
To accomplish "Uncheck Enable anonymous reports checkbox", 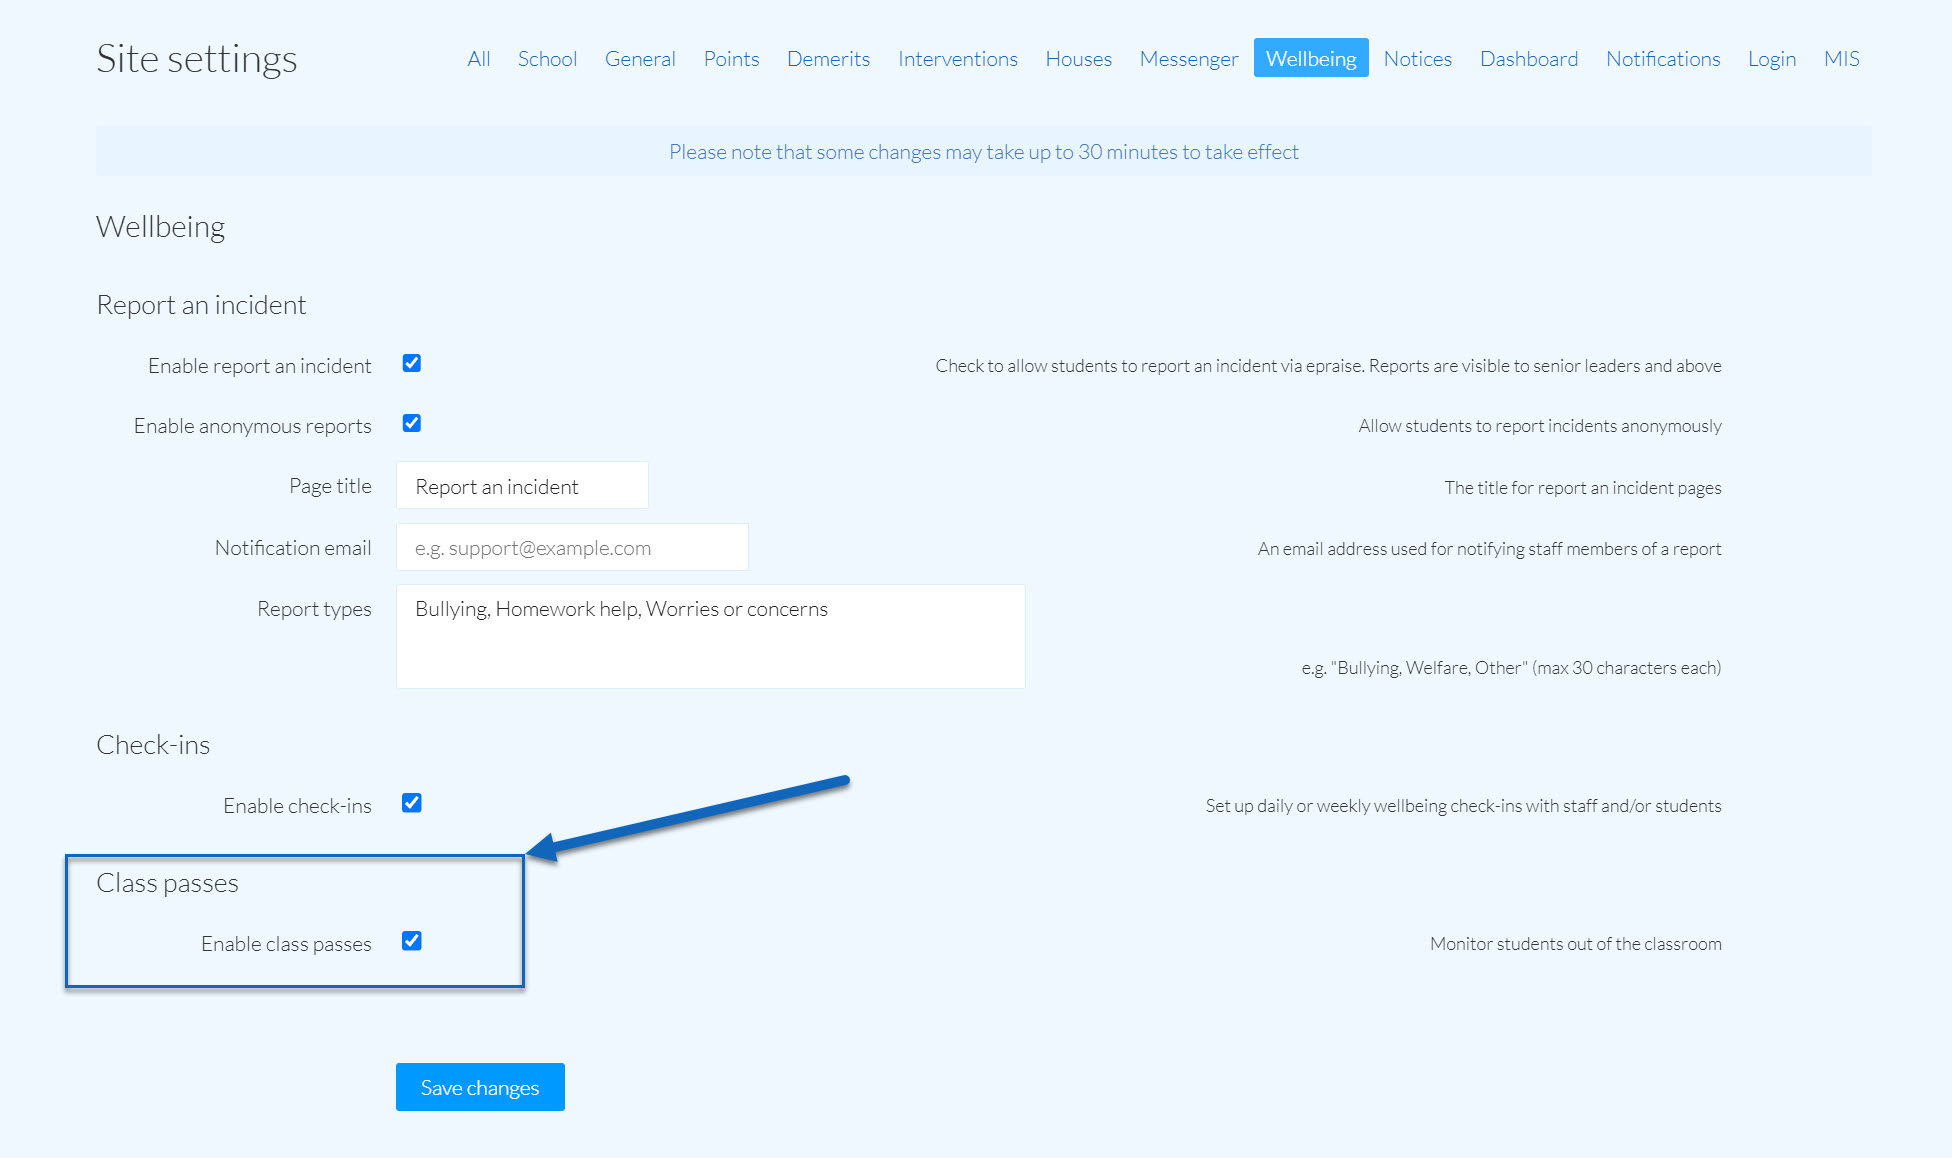I will (411, 423).
